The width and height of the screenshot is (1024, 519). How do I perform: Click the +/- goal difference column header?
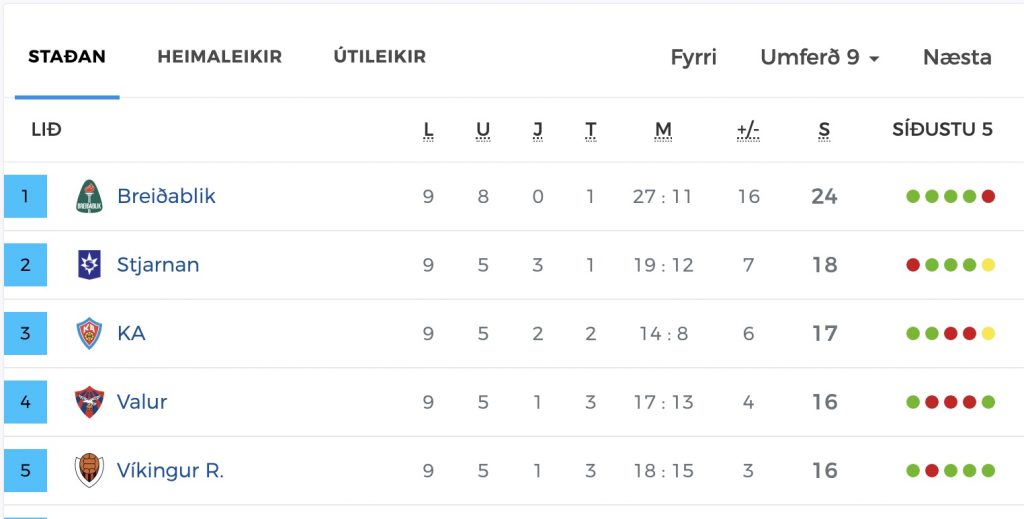[748, 131]
